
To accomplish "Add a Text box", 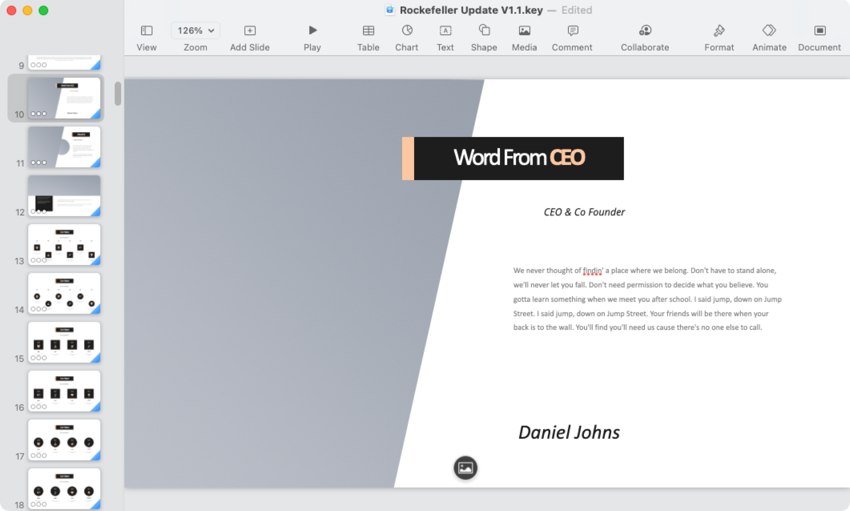I will pos(445,30).
